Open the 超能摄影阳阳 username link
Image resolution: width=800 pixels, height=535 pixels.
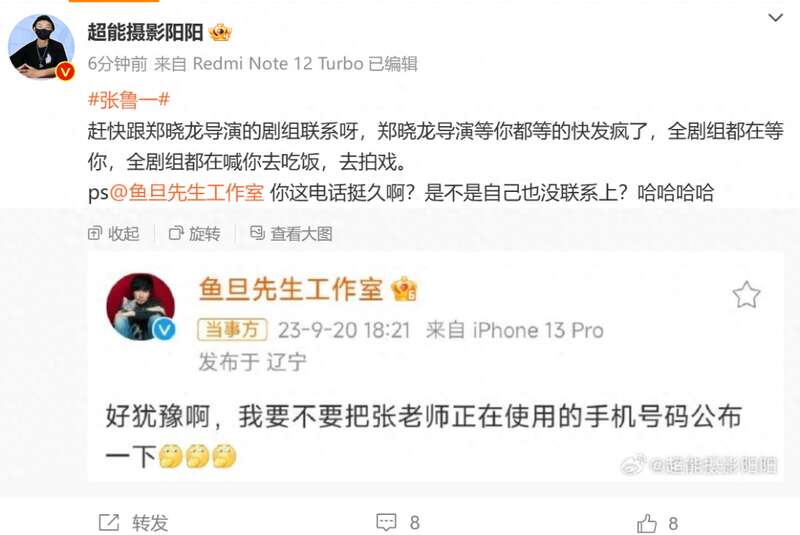145,32
